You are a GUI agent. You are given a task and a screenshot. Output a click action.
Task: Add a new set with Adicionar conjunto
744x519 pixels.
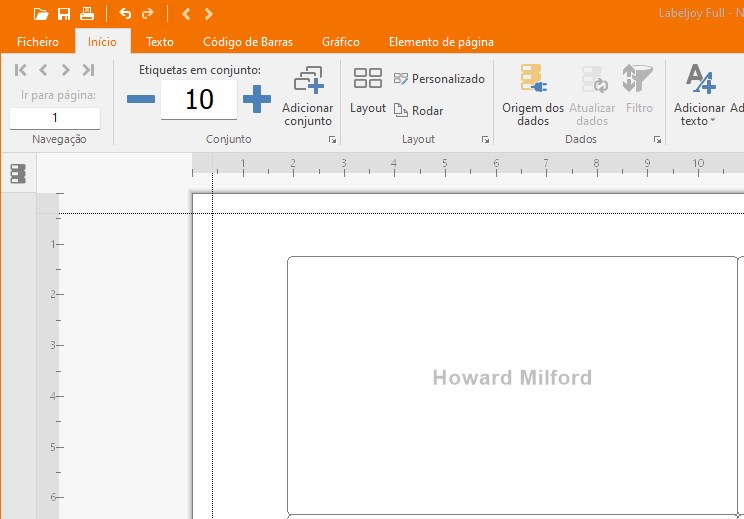pos(308,96)
